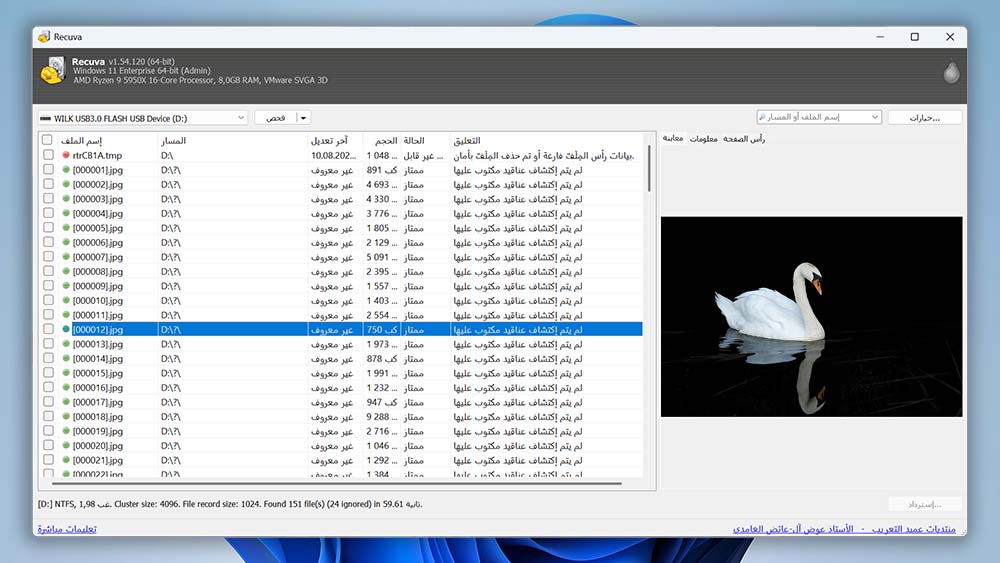Viewport: 1000px width, 563px height.
Task: Click the Recuva title bar app icon
Action: click(43, 37)
